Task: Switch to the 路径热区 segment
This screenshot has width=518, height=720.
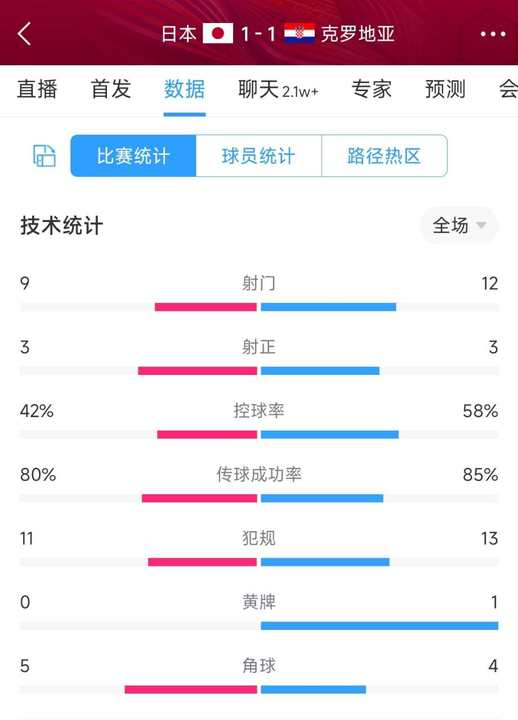Action: point(384,156)
